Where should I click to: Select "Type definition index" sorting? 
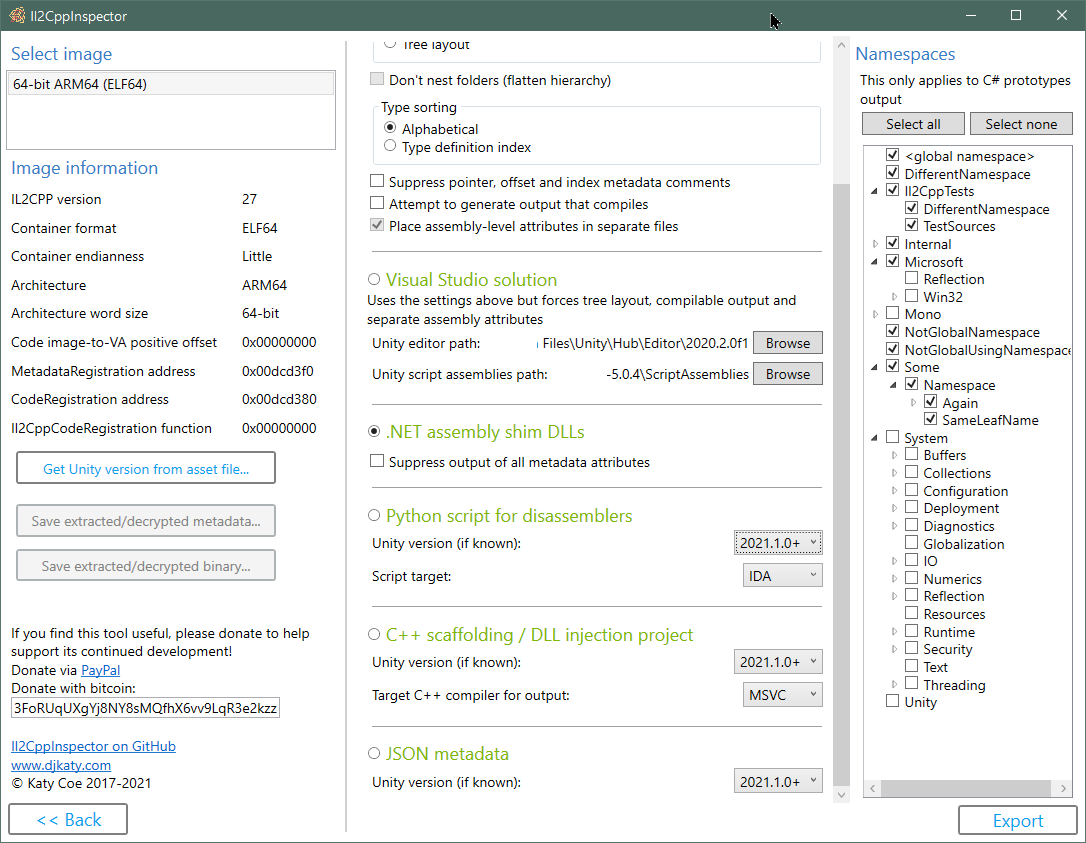click(x=390, y=145)
